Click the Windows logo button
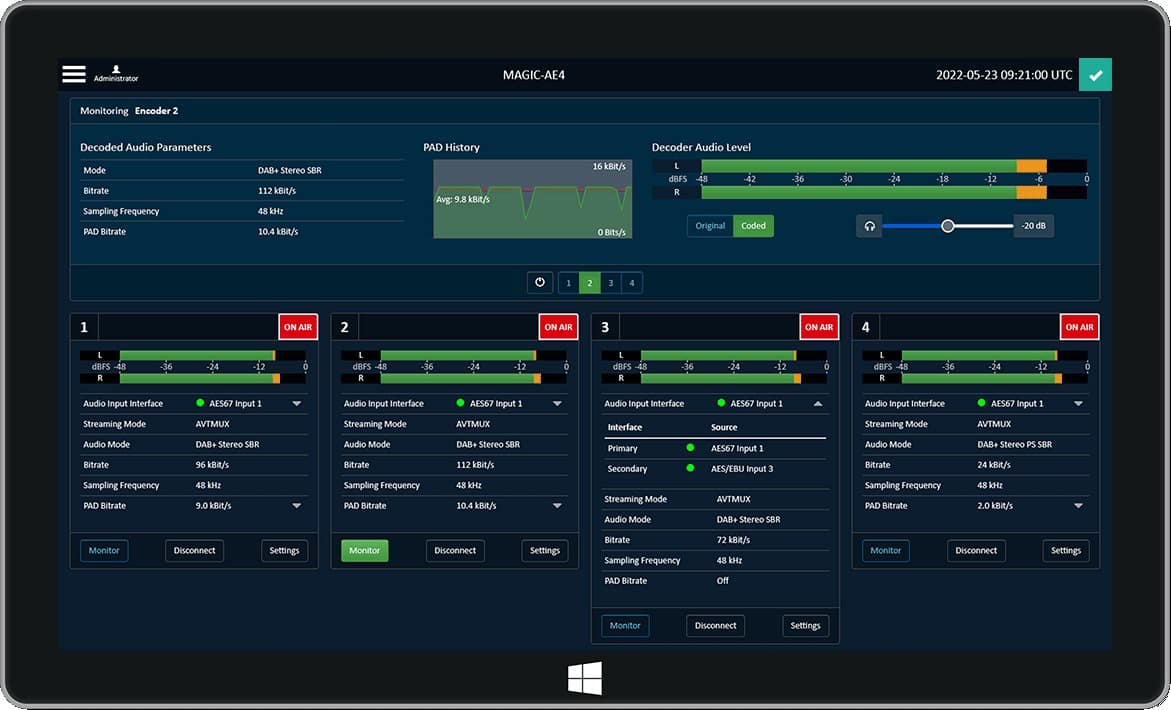Viewport: 1171px width, 710px height. (x=585, y=679)
